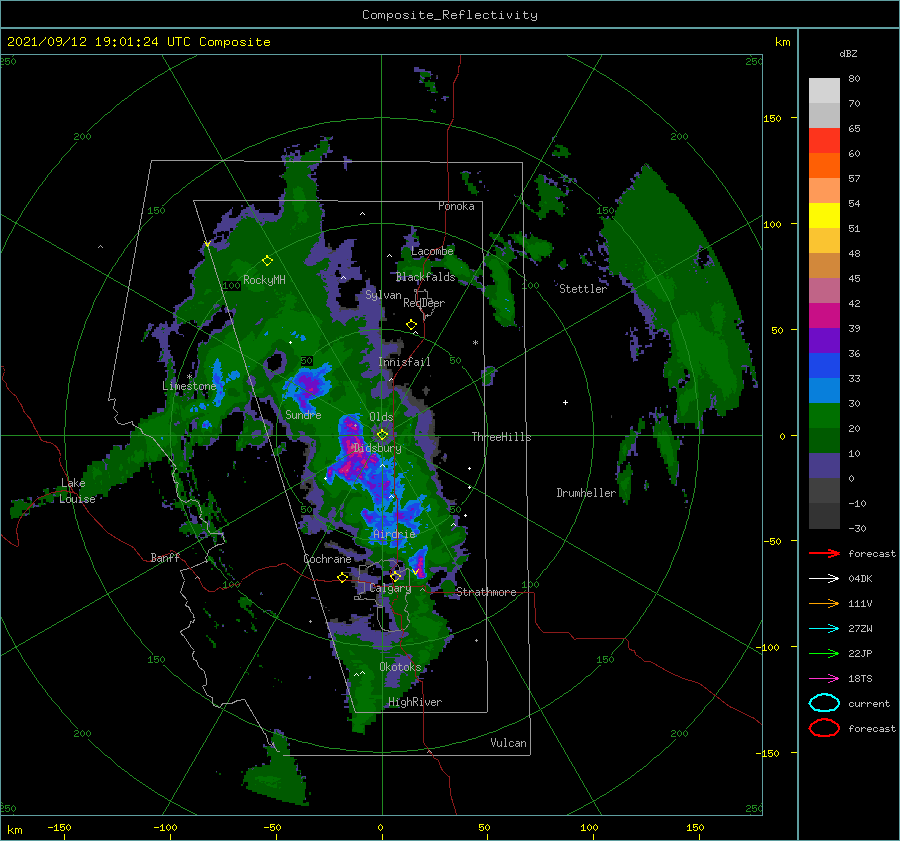Click the 04DK legend label
The width and height of the screenshot is (900, 841).
860,579
